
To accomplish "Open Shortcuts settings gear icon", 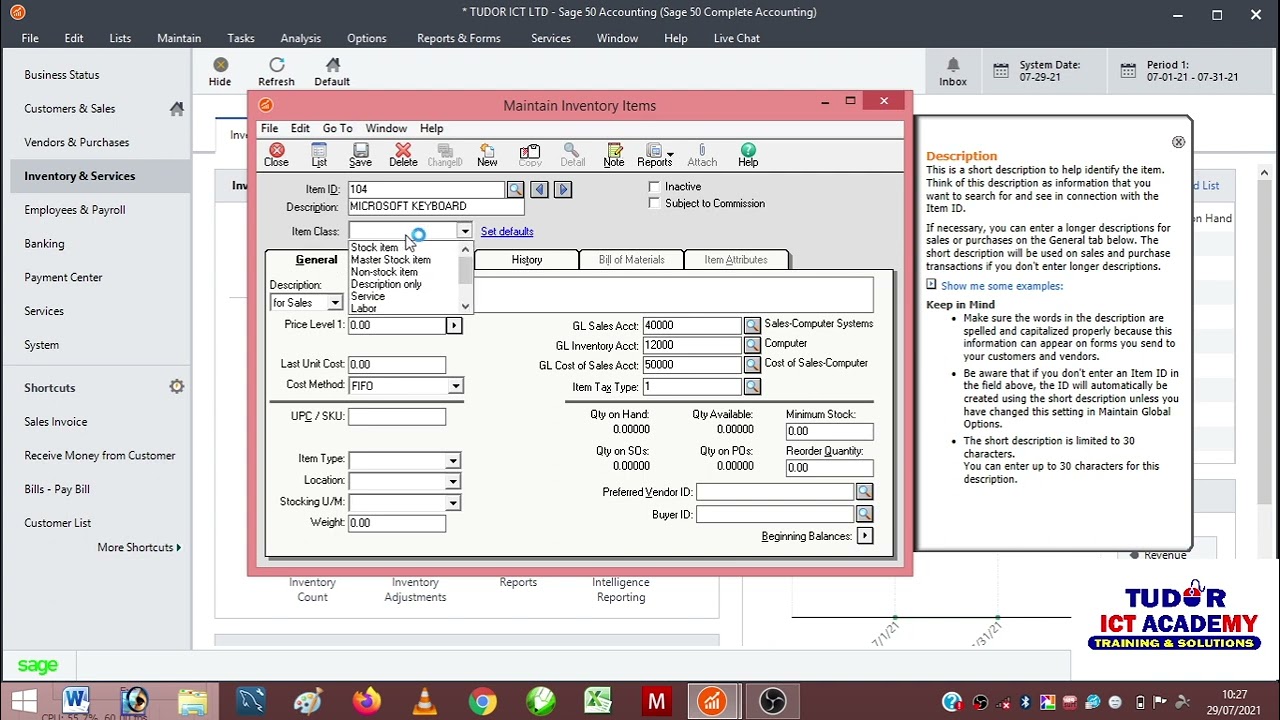I will [x=177, y=386].
